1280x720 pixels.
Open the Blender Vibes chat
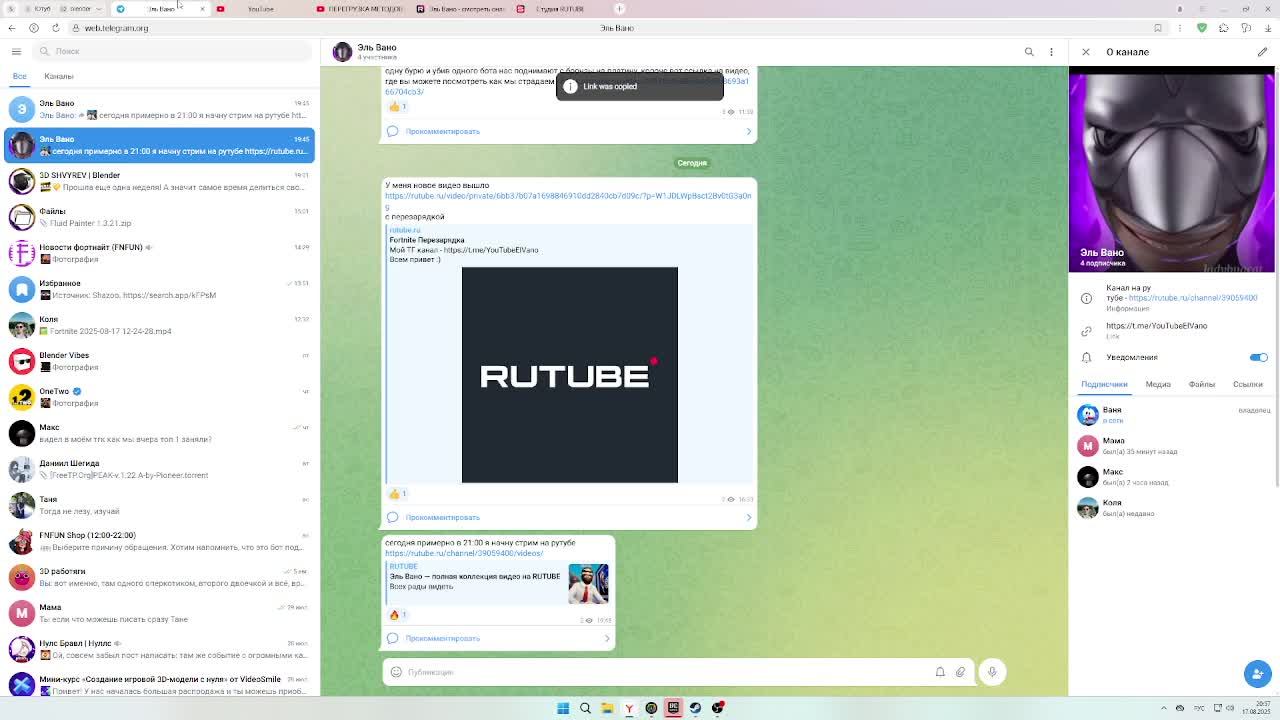pos(160,361)
